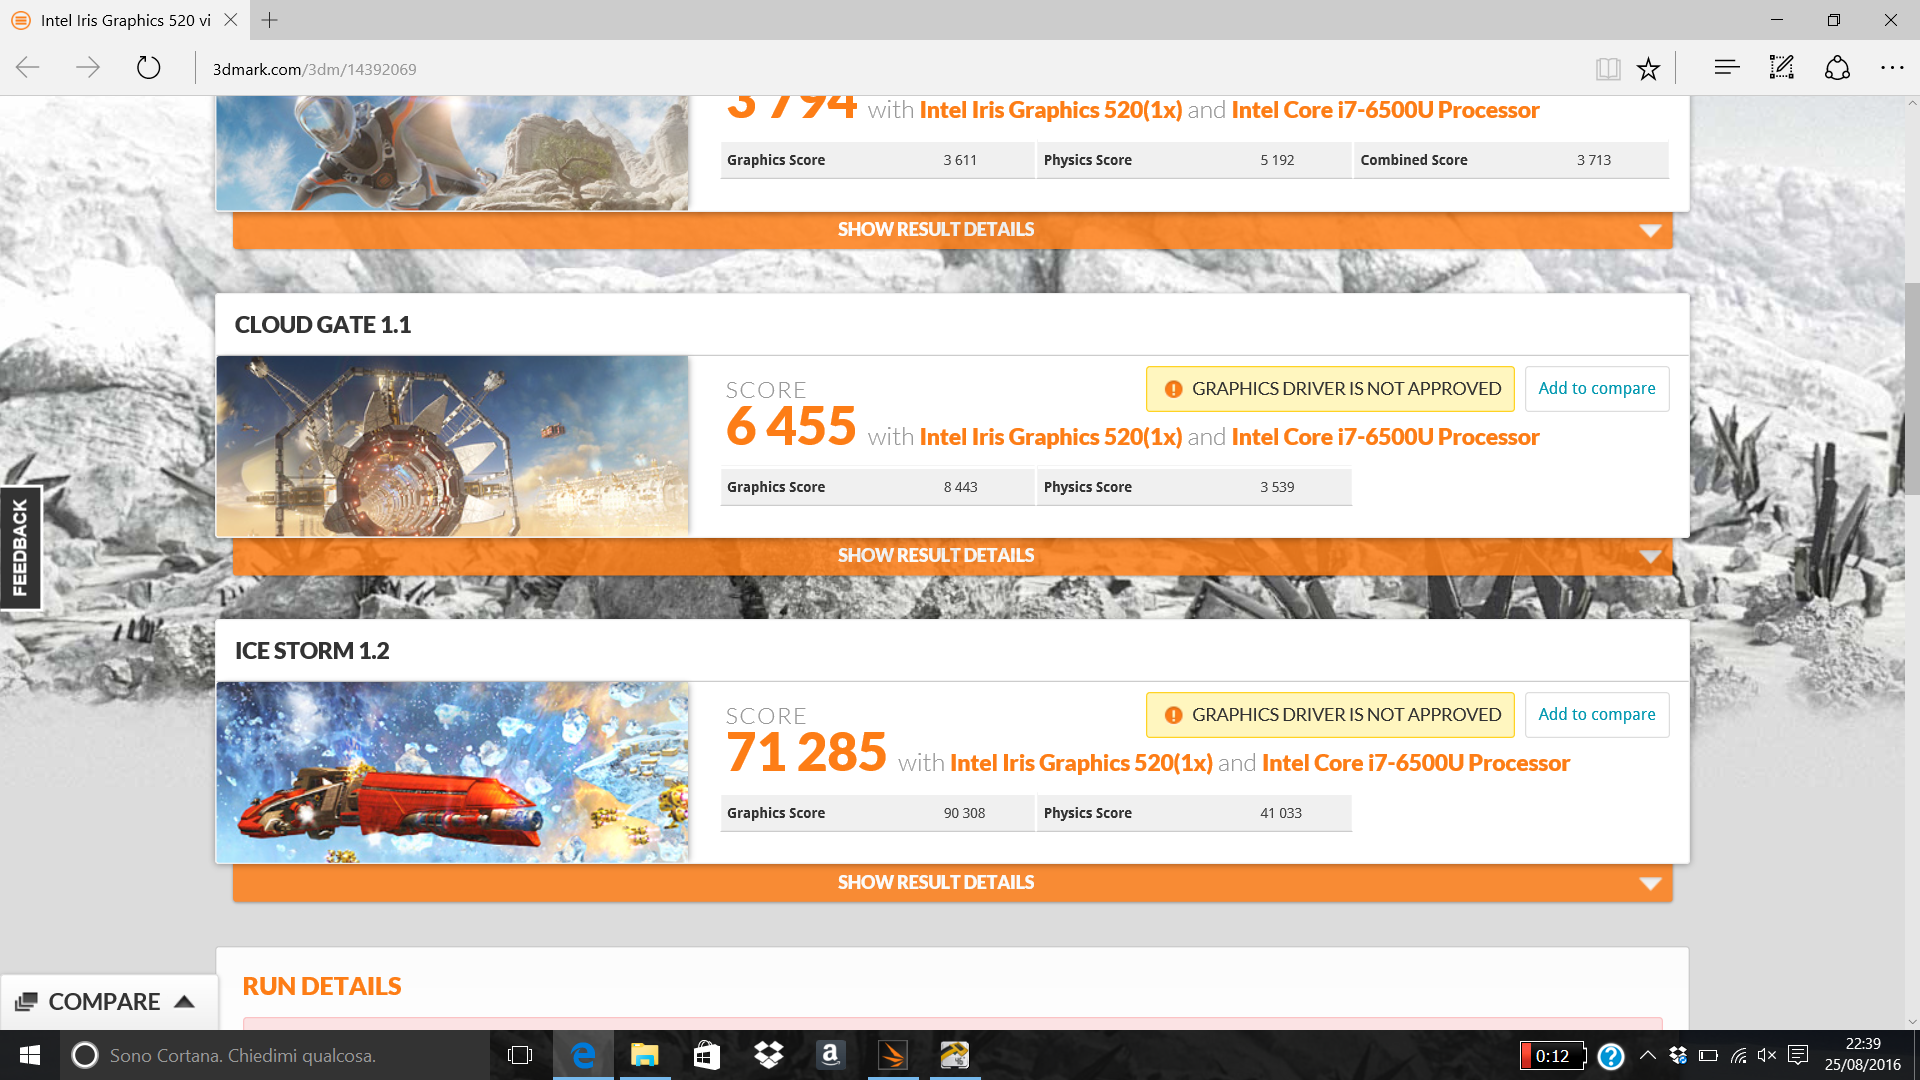Viewport: 1920px width, 1080px height.
Task: Click Cloud Gate result details arrow
Action: 1650,557
